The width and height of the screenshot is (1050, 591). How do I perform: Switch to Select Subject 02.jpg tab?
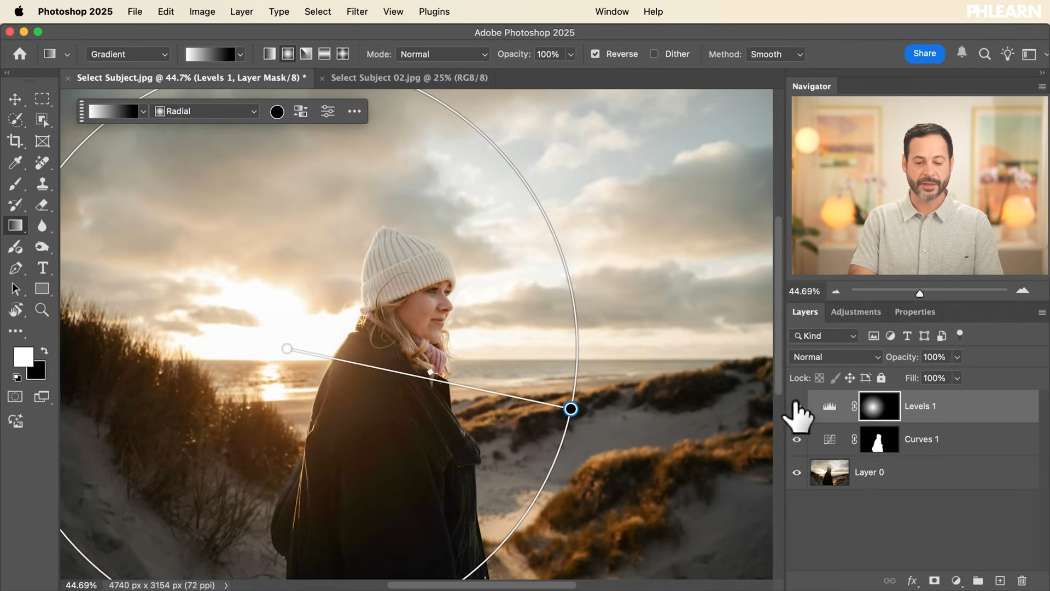[x=408, y=78]
